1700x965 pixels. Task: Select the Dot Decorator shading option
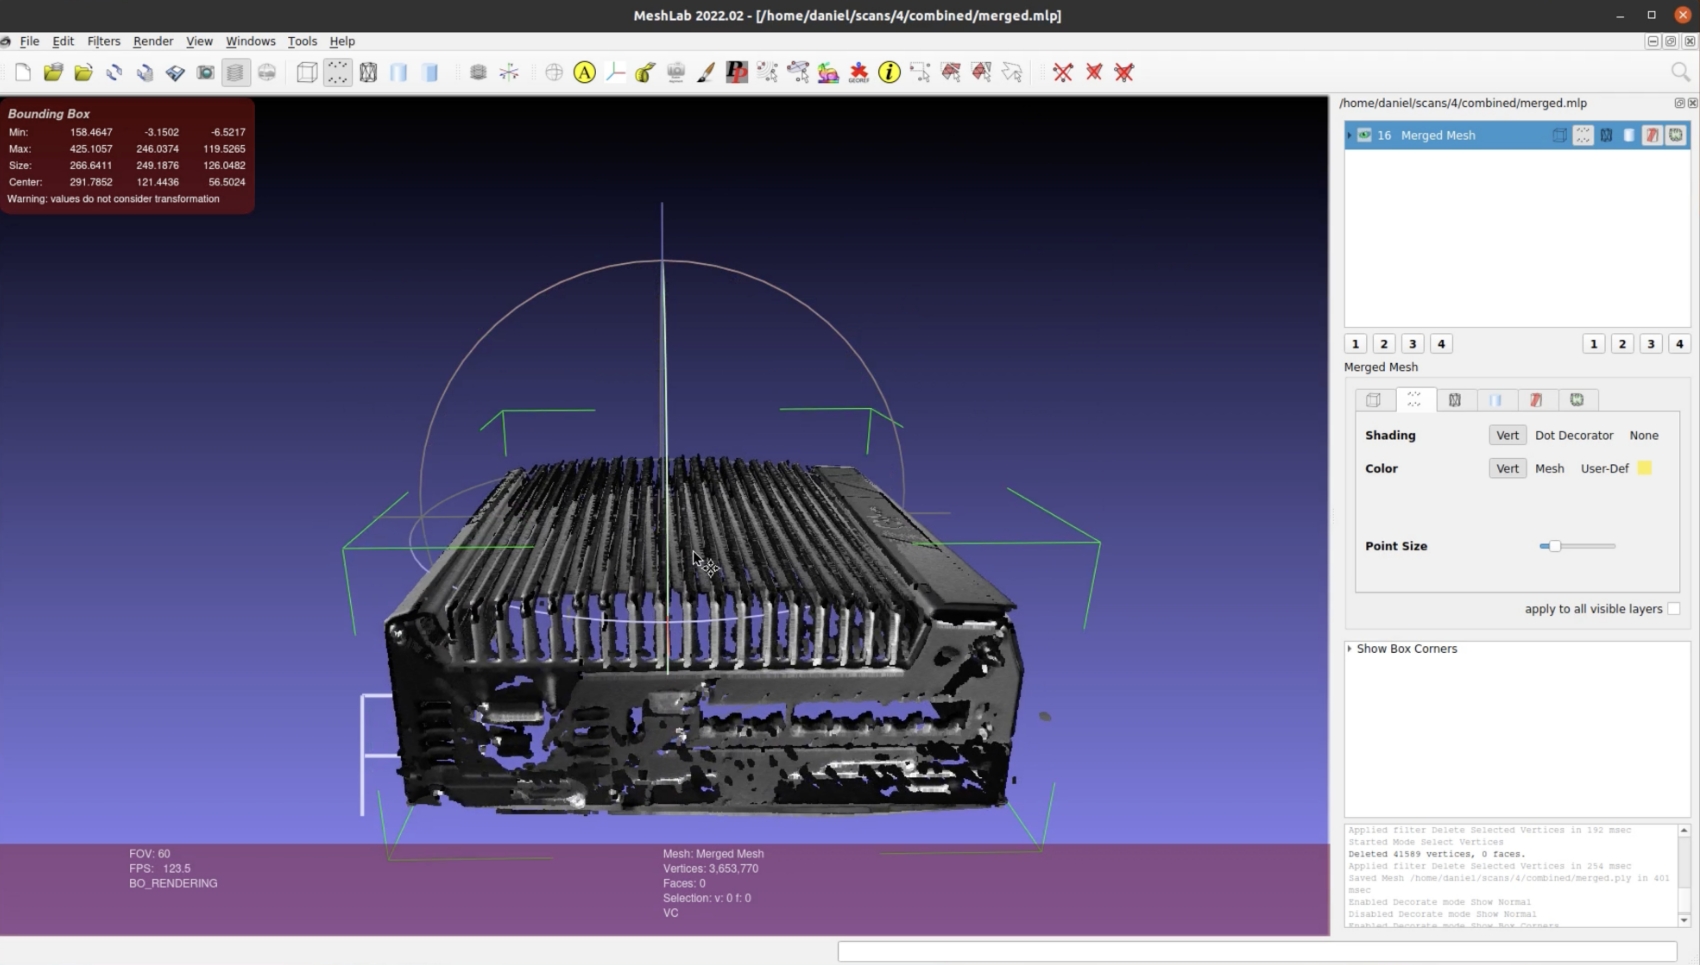[1574, 435]
